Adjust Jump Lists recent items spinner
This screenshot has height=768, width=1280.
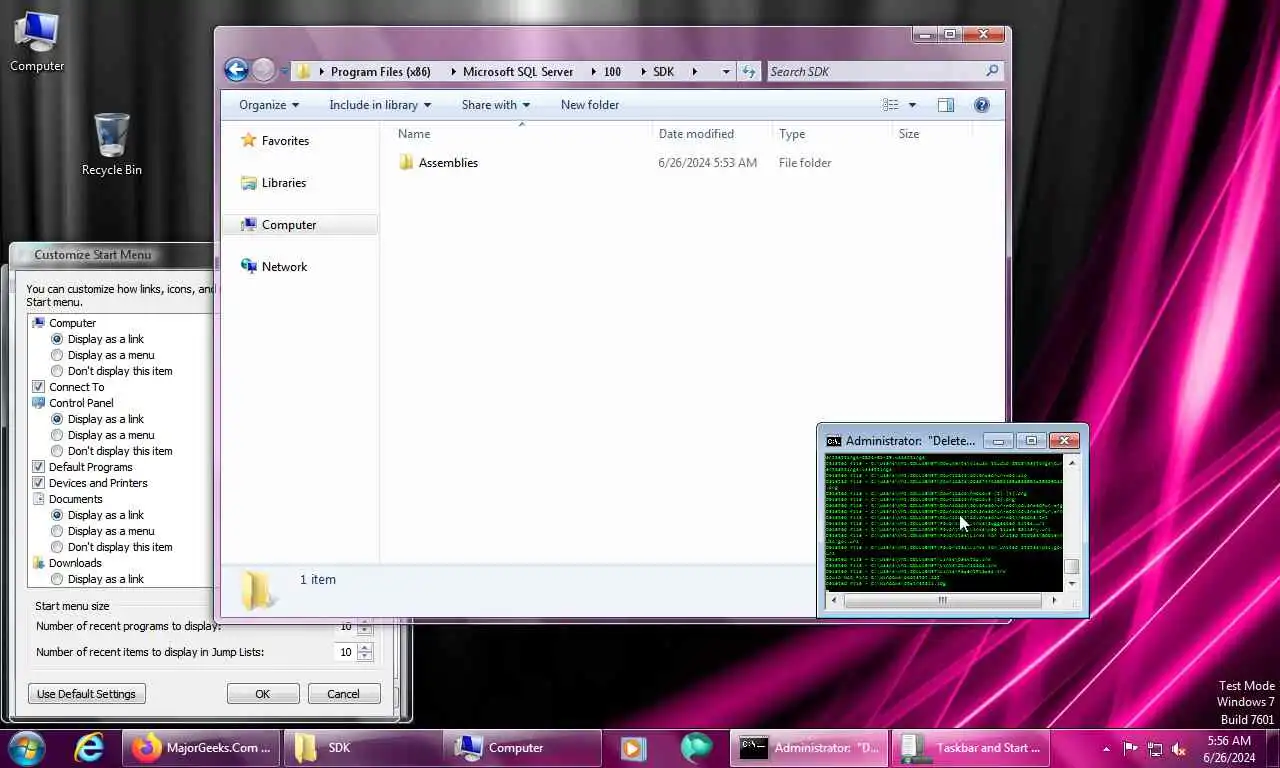[365, 652]
